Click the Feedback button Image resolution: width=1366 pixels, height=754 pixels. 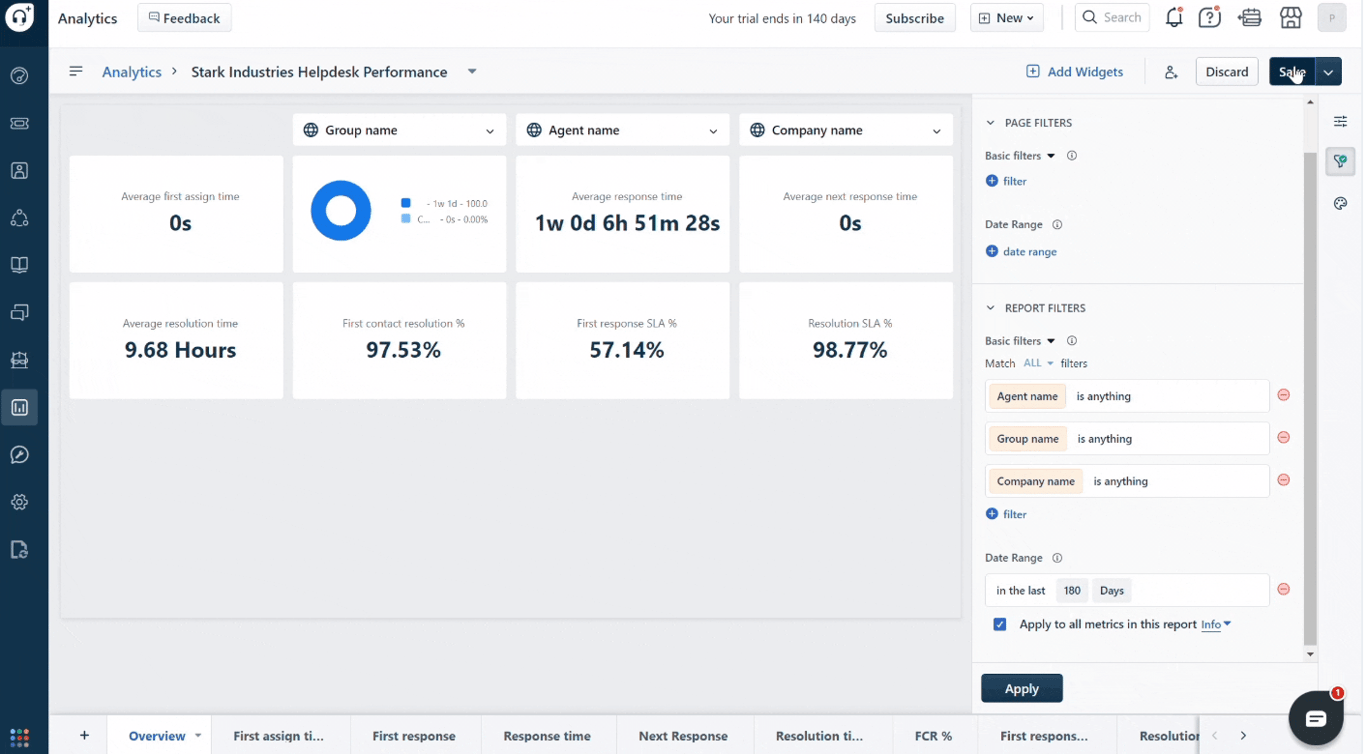(184, 18)
